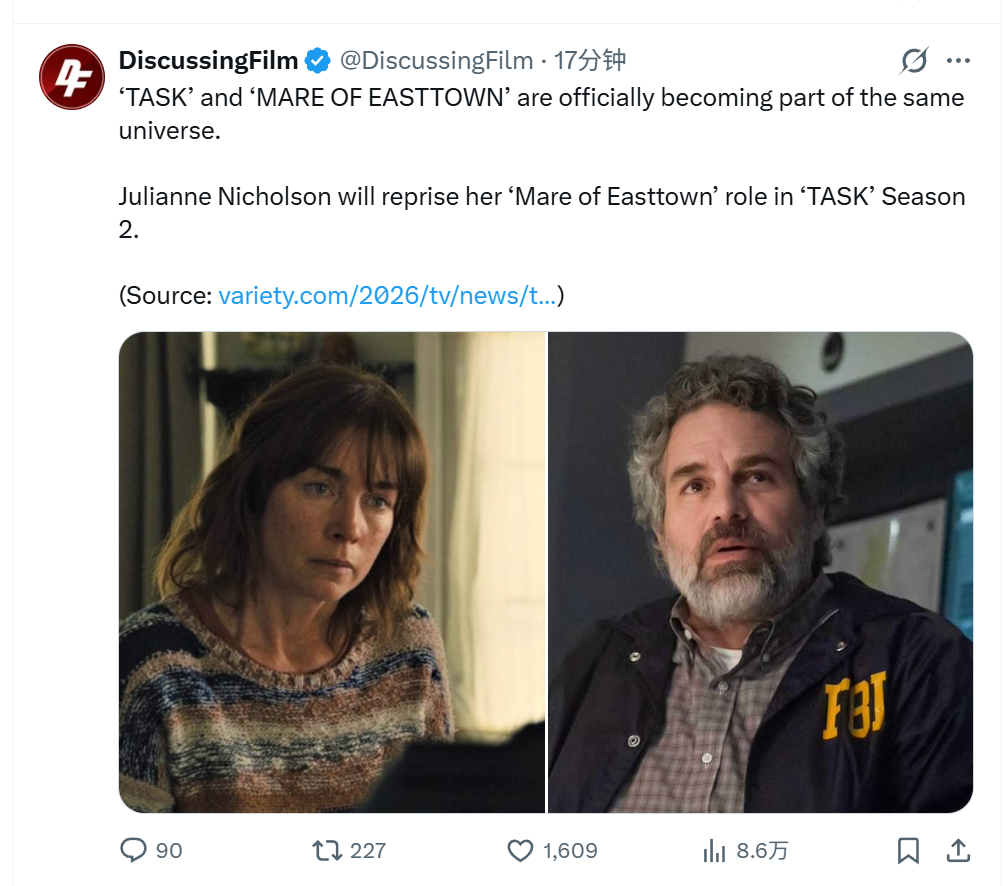Open the right photo of man in FBI jacket
This screenshot has height=886, width=1005.
(760, 572)
